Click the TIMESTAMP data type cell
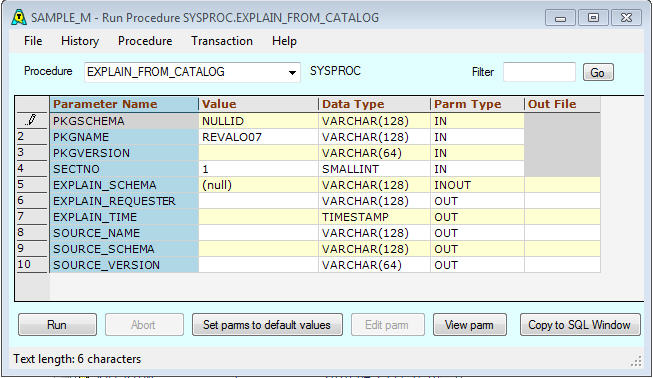 pos(374,217)
